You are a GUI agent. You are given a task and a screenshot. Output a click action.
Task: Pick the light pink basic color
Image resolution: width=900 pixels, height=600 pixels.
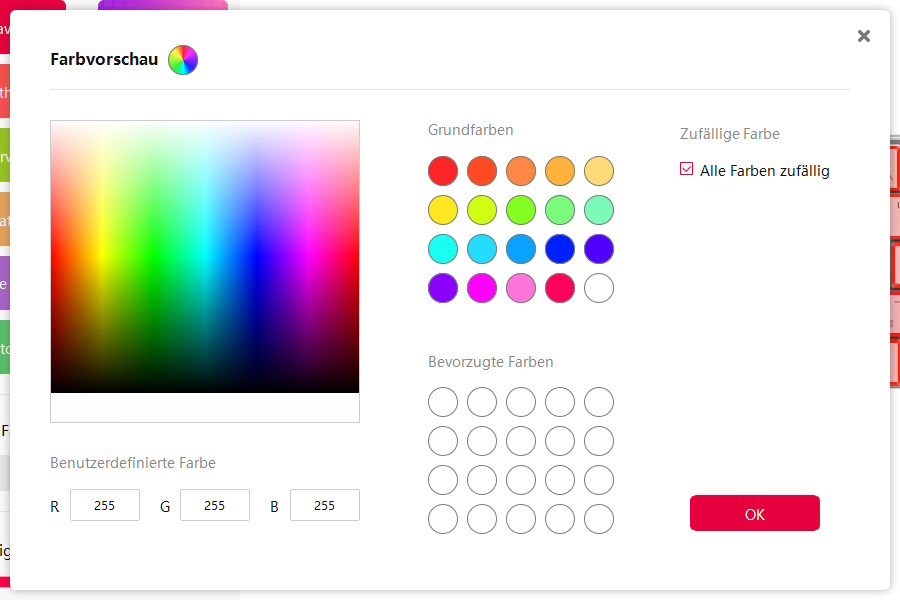[521, 288]
